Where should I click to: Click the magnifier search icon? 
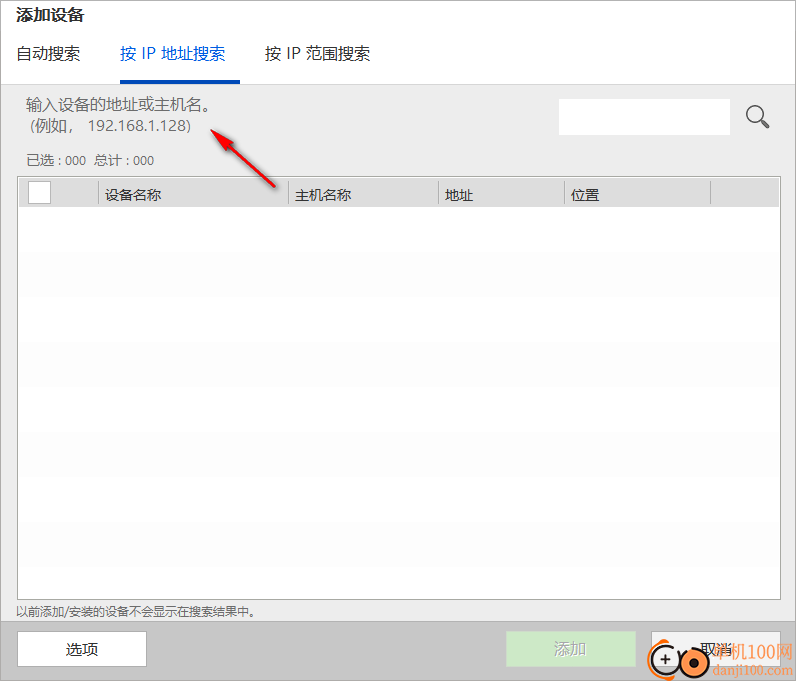coord(757,117)
